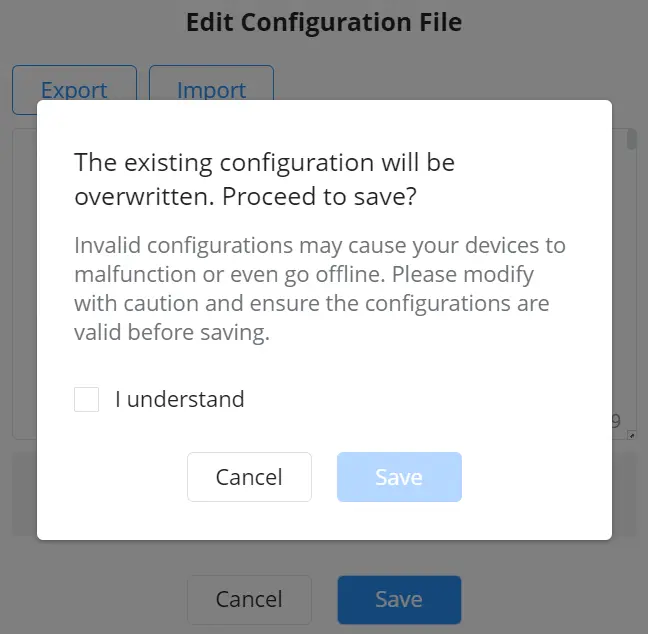Click the scrollbar track below the thumb
The height and width of the screenshot is (634, 648).
(631, 289)
